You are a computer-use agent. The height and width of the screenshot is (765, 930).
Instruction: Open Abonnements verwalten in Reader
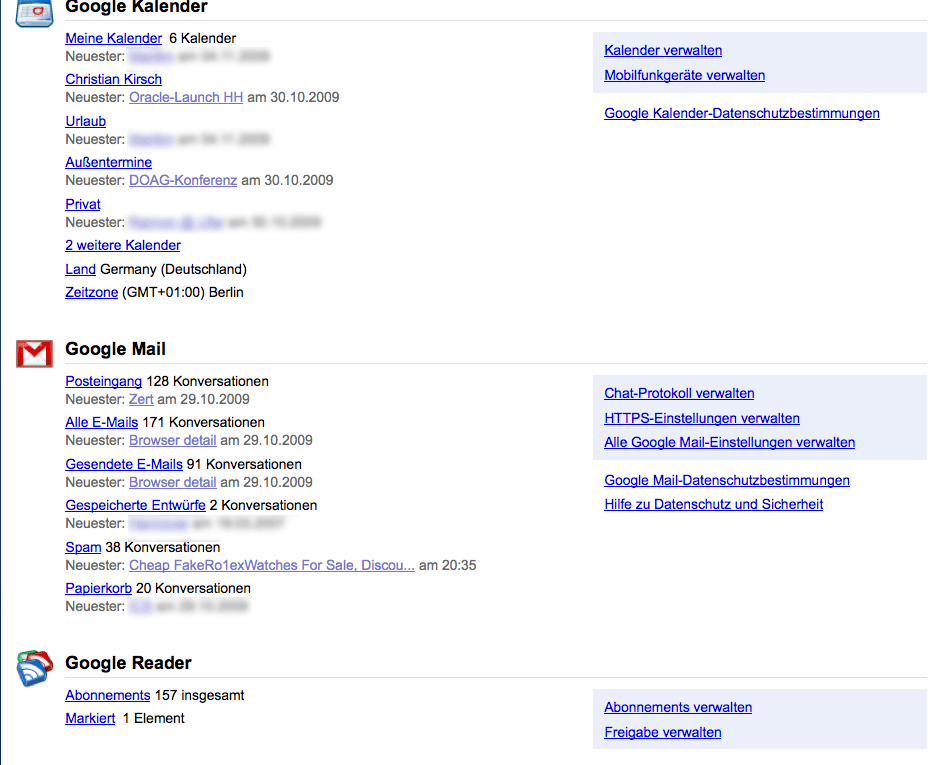click(678, 707)
